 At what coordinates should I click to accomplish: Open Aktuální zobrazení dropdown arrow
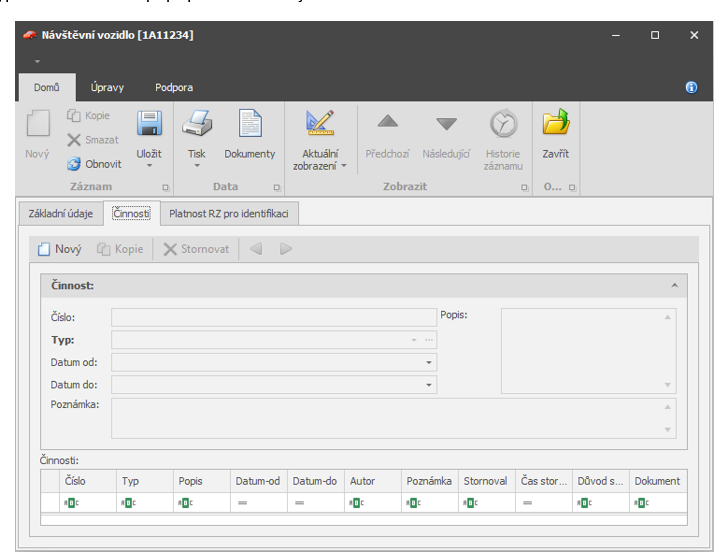344,166
